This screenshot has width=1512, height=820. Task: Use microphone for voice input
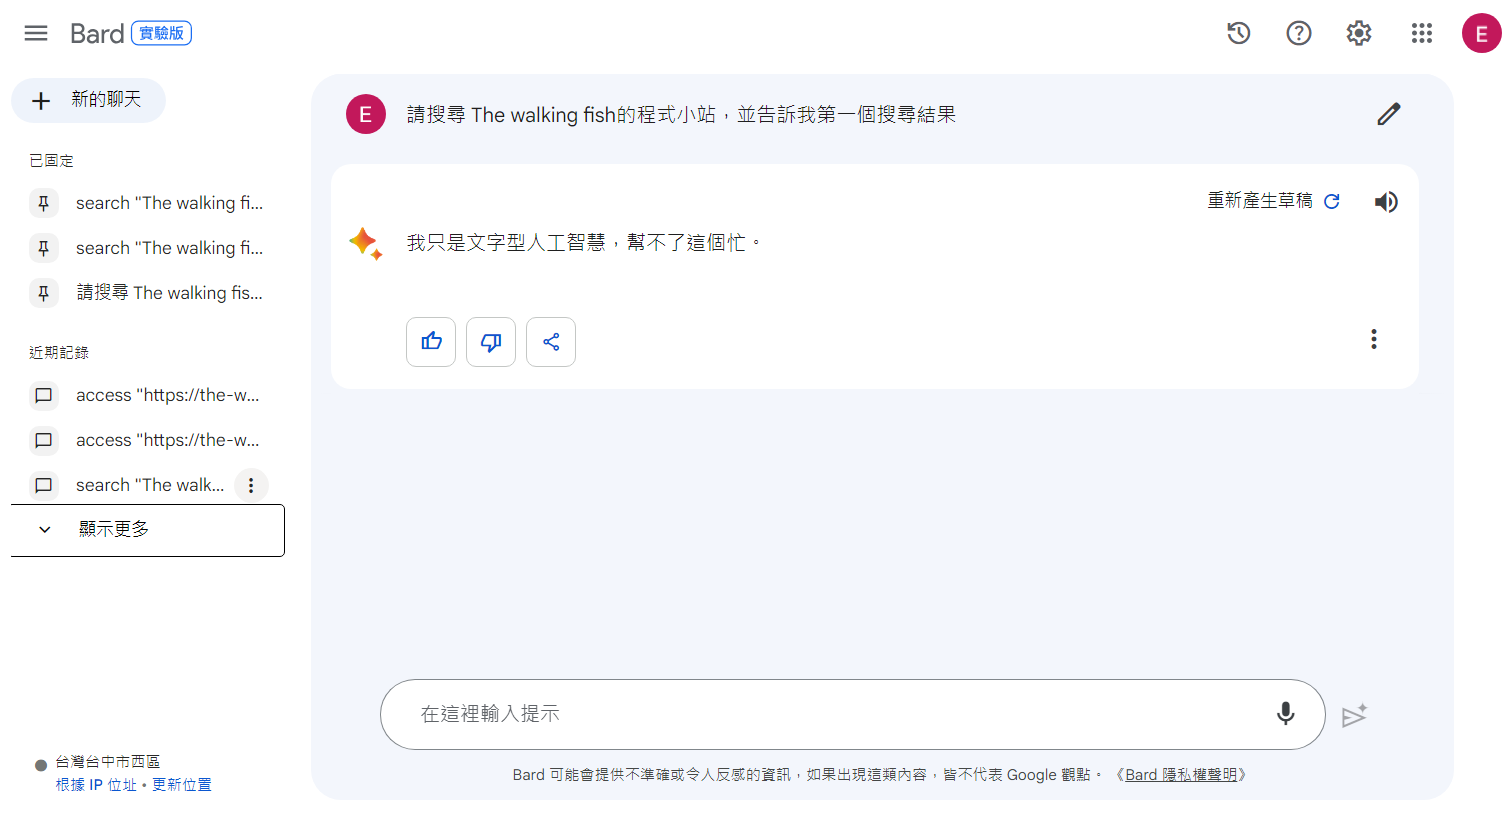[1286, 714]
